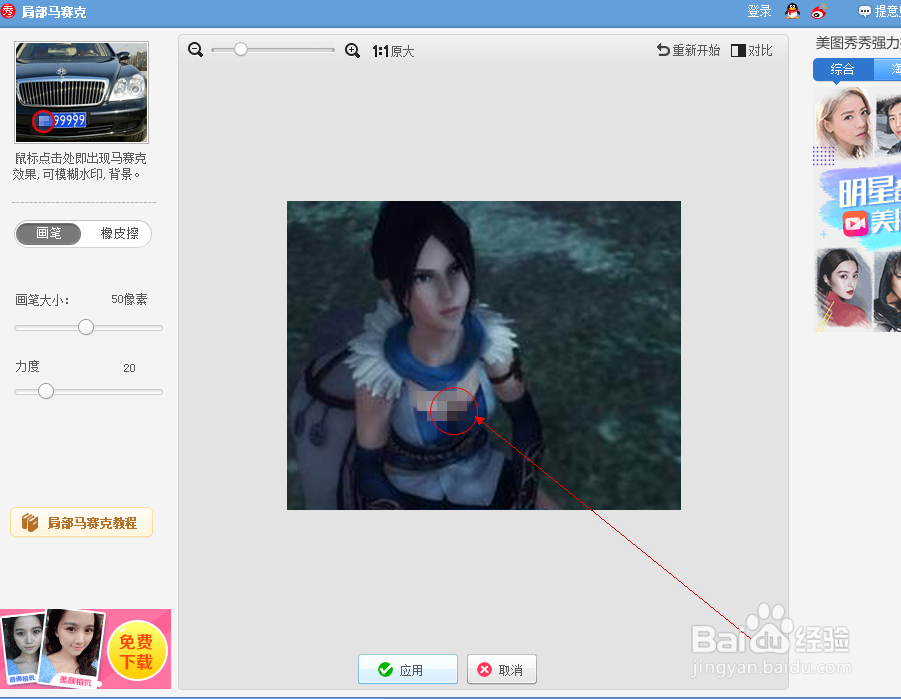Toggle the 对比 compare view
The width and height of the screenshot is (901, 699).
[x=752, y=51]
